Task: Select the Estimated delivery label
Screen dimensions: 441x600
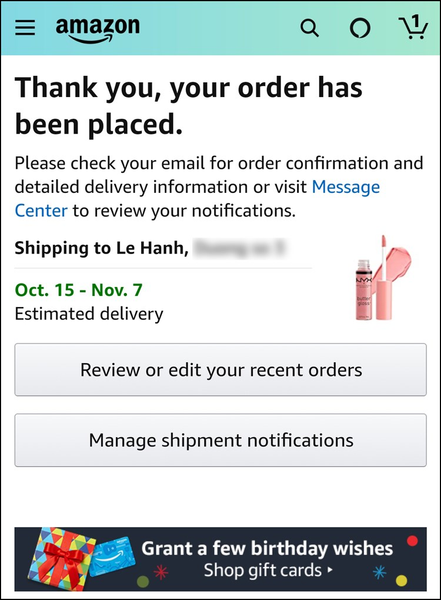Action: 89,314
